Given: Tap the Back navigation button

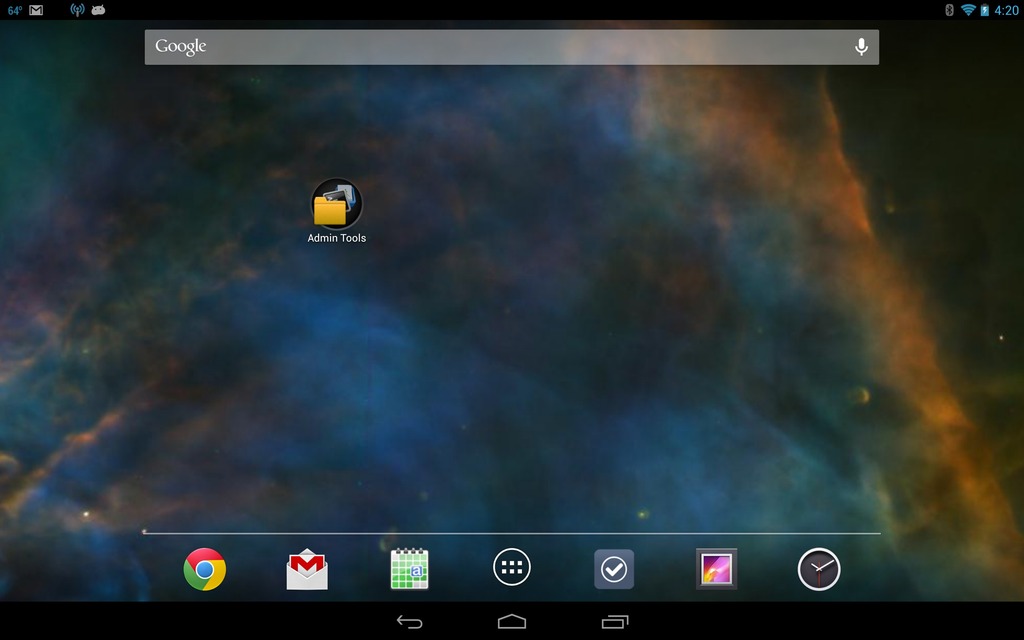Looking at the screenshot, I should (x=409, y=622).
